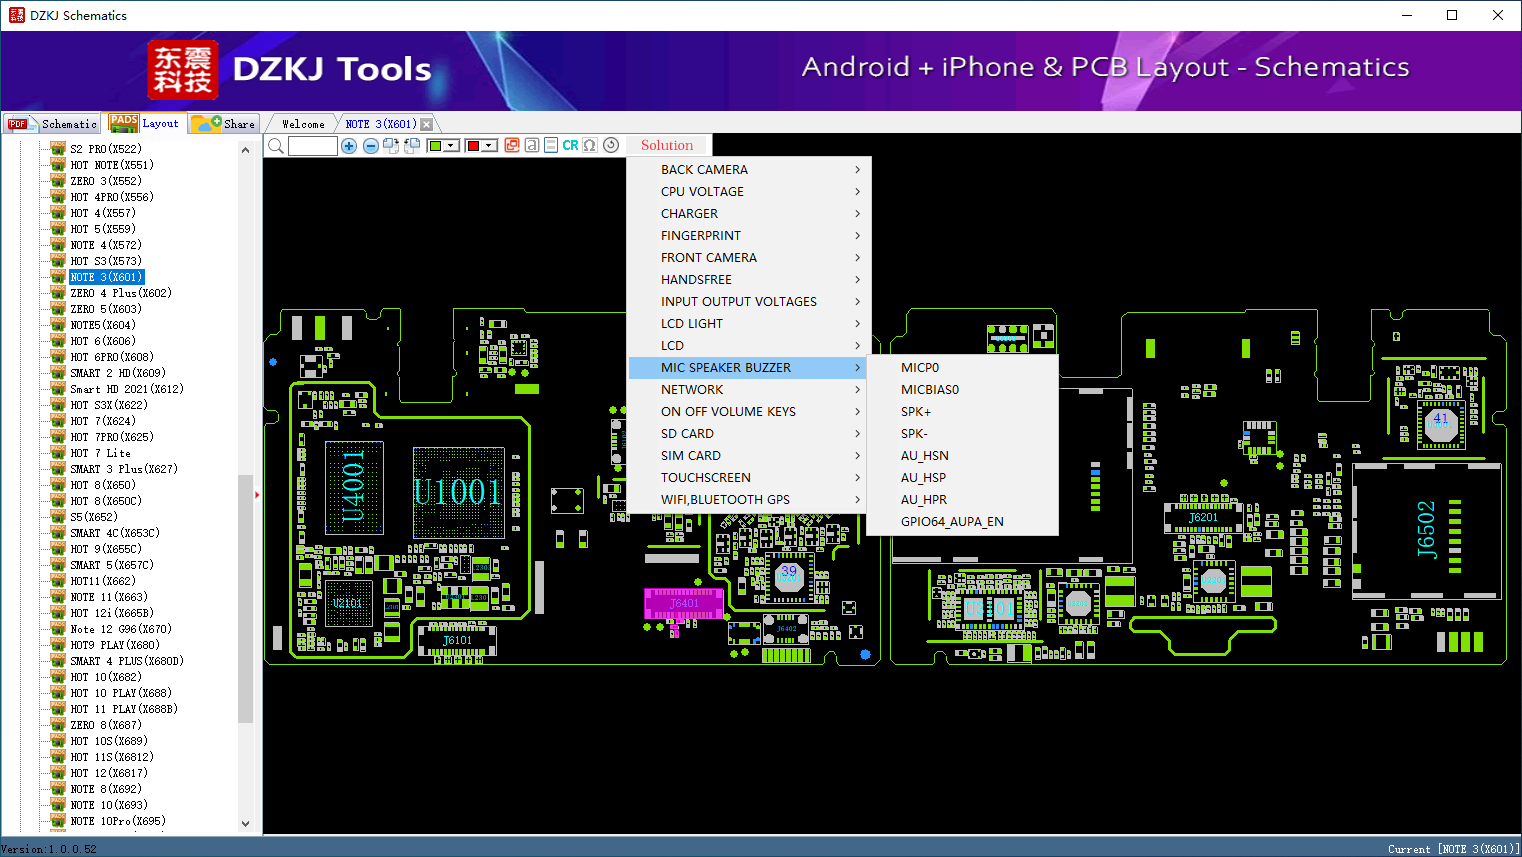Click the cyan CR toolbar icon

tap(570, 145)
